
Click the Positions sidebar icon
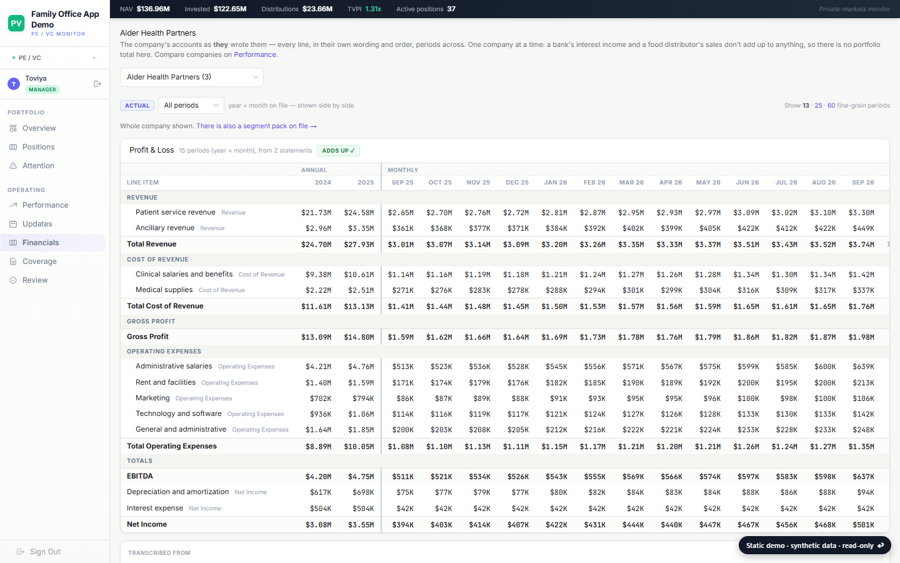tap(13, 147)
